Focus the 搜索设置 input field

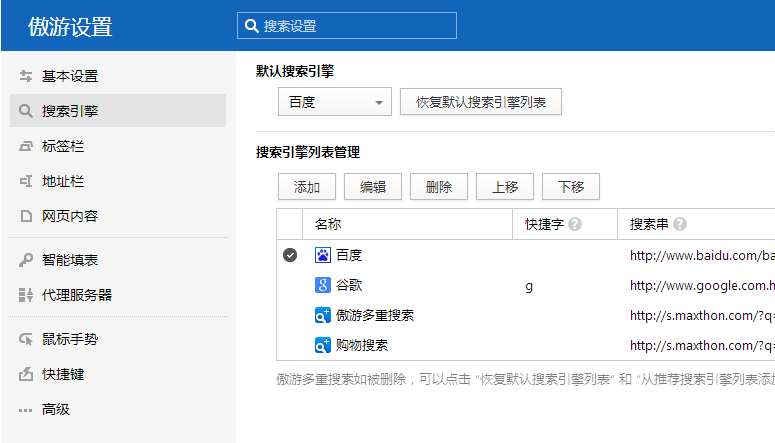coord(347,26)
